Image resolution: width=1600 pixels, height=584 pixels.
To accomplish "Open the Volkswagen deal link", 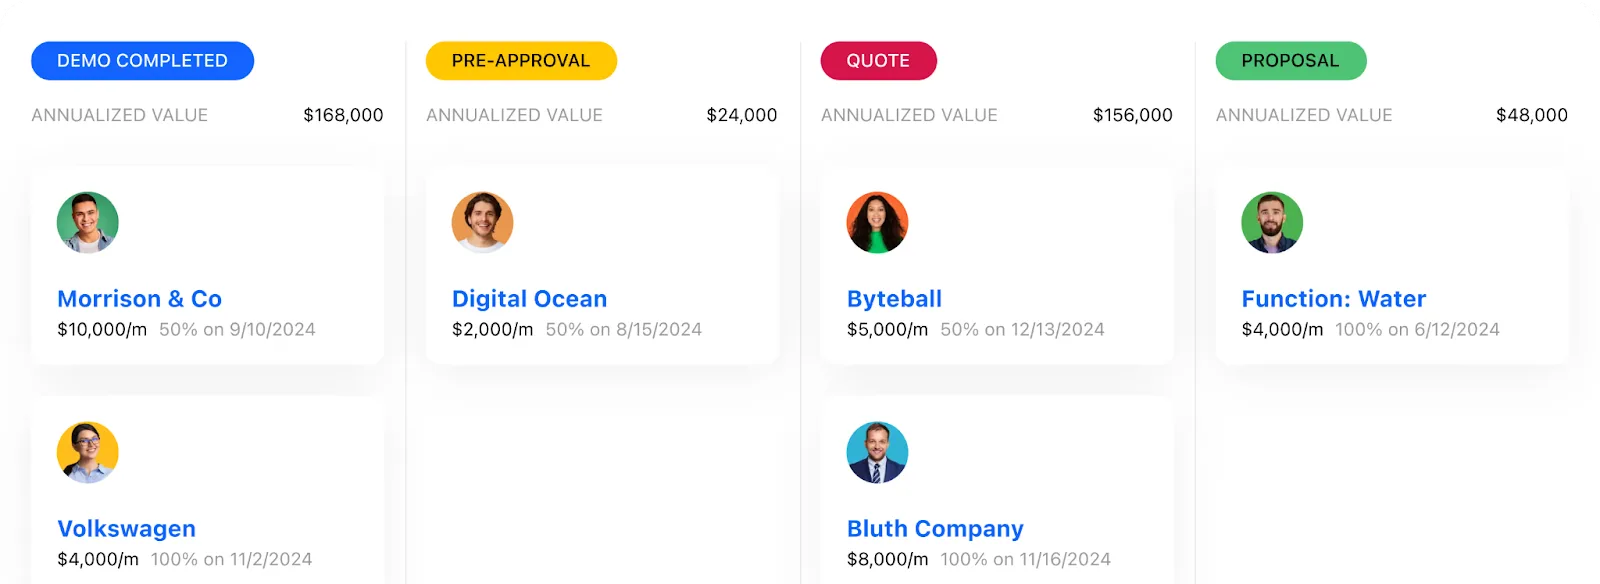I will point(126,529).
